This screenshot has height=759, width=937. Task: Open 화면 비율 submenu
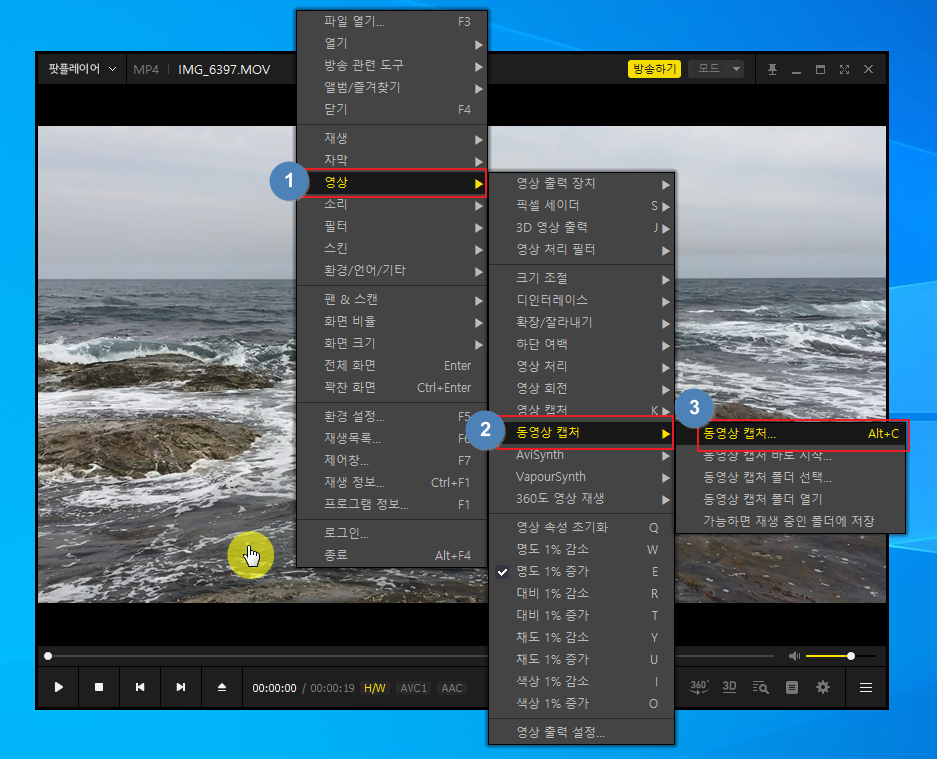[392, 322]
